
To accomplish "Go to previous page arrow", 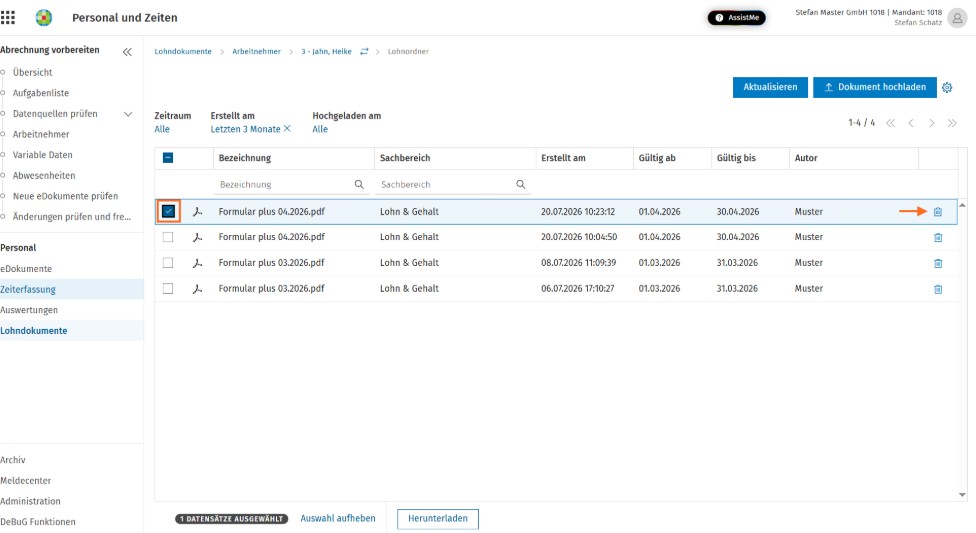I will tap(911, 123).
